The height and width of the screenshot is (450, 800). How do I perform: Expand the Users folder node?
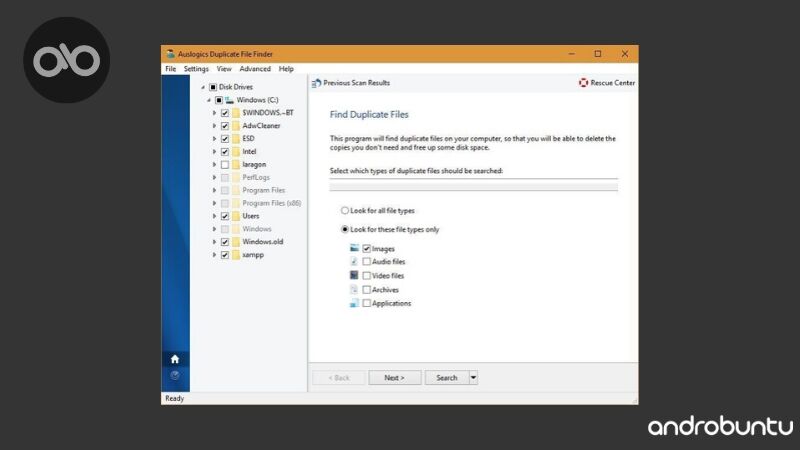click(214, 216)
